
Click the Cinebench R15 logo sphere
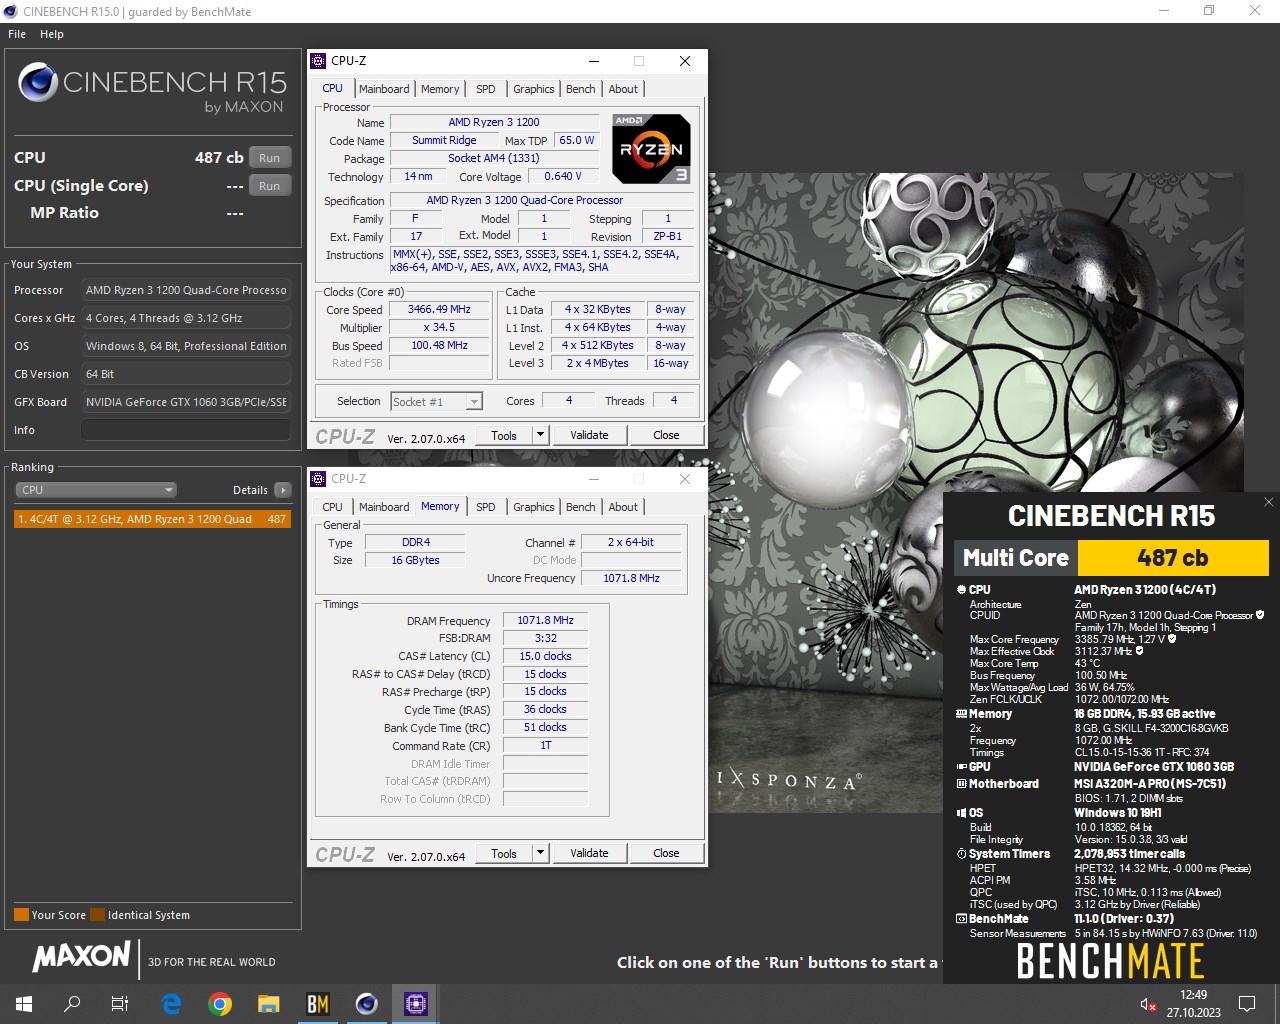(38, 82)
